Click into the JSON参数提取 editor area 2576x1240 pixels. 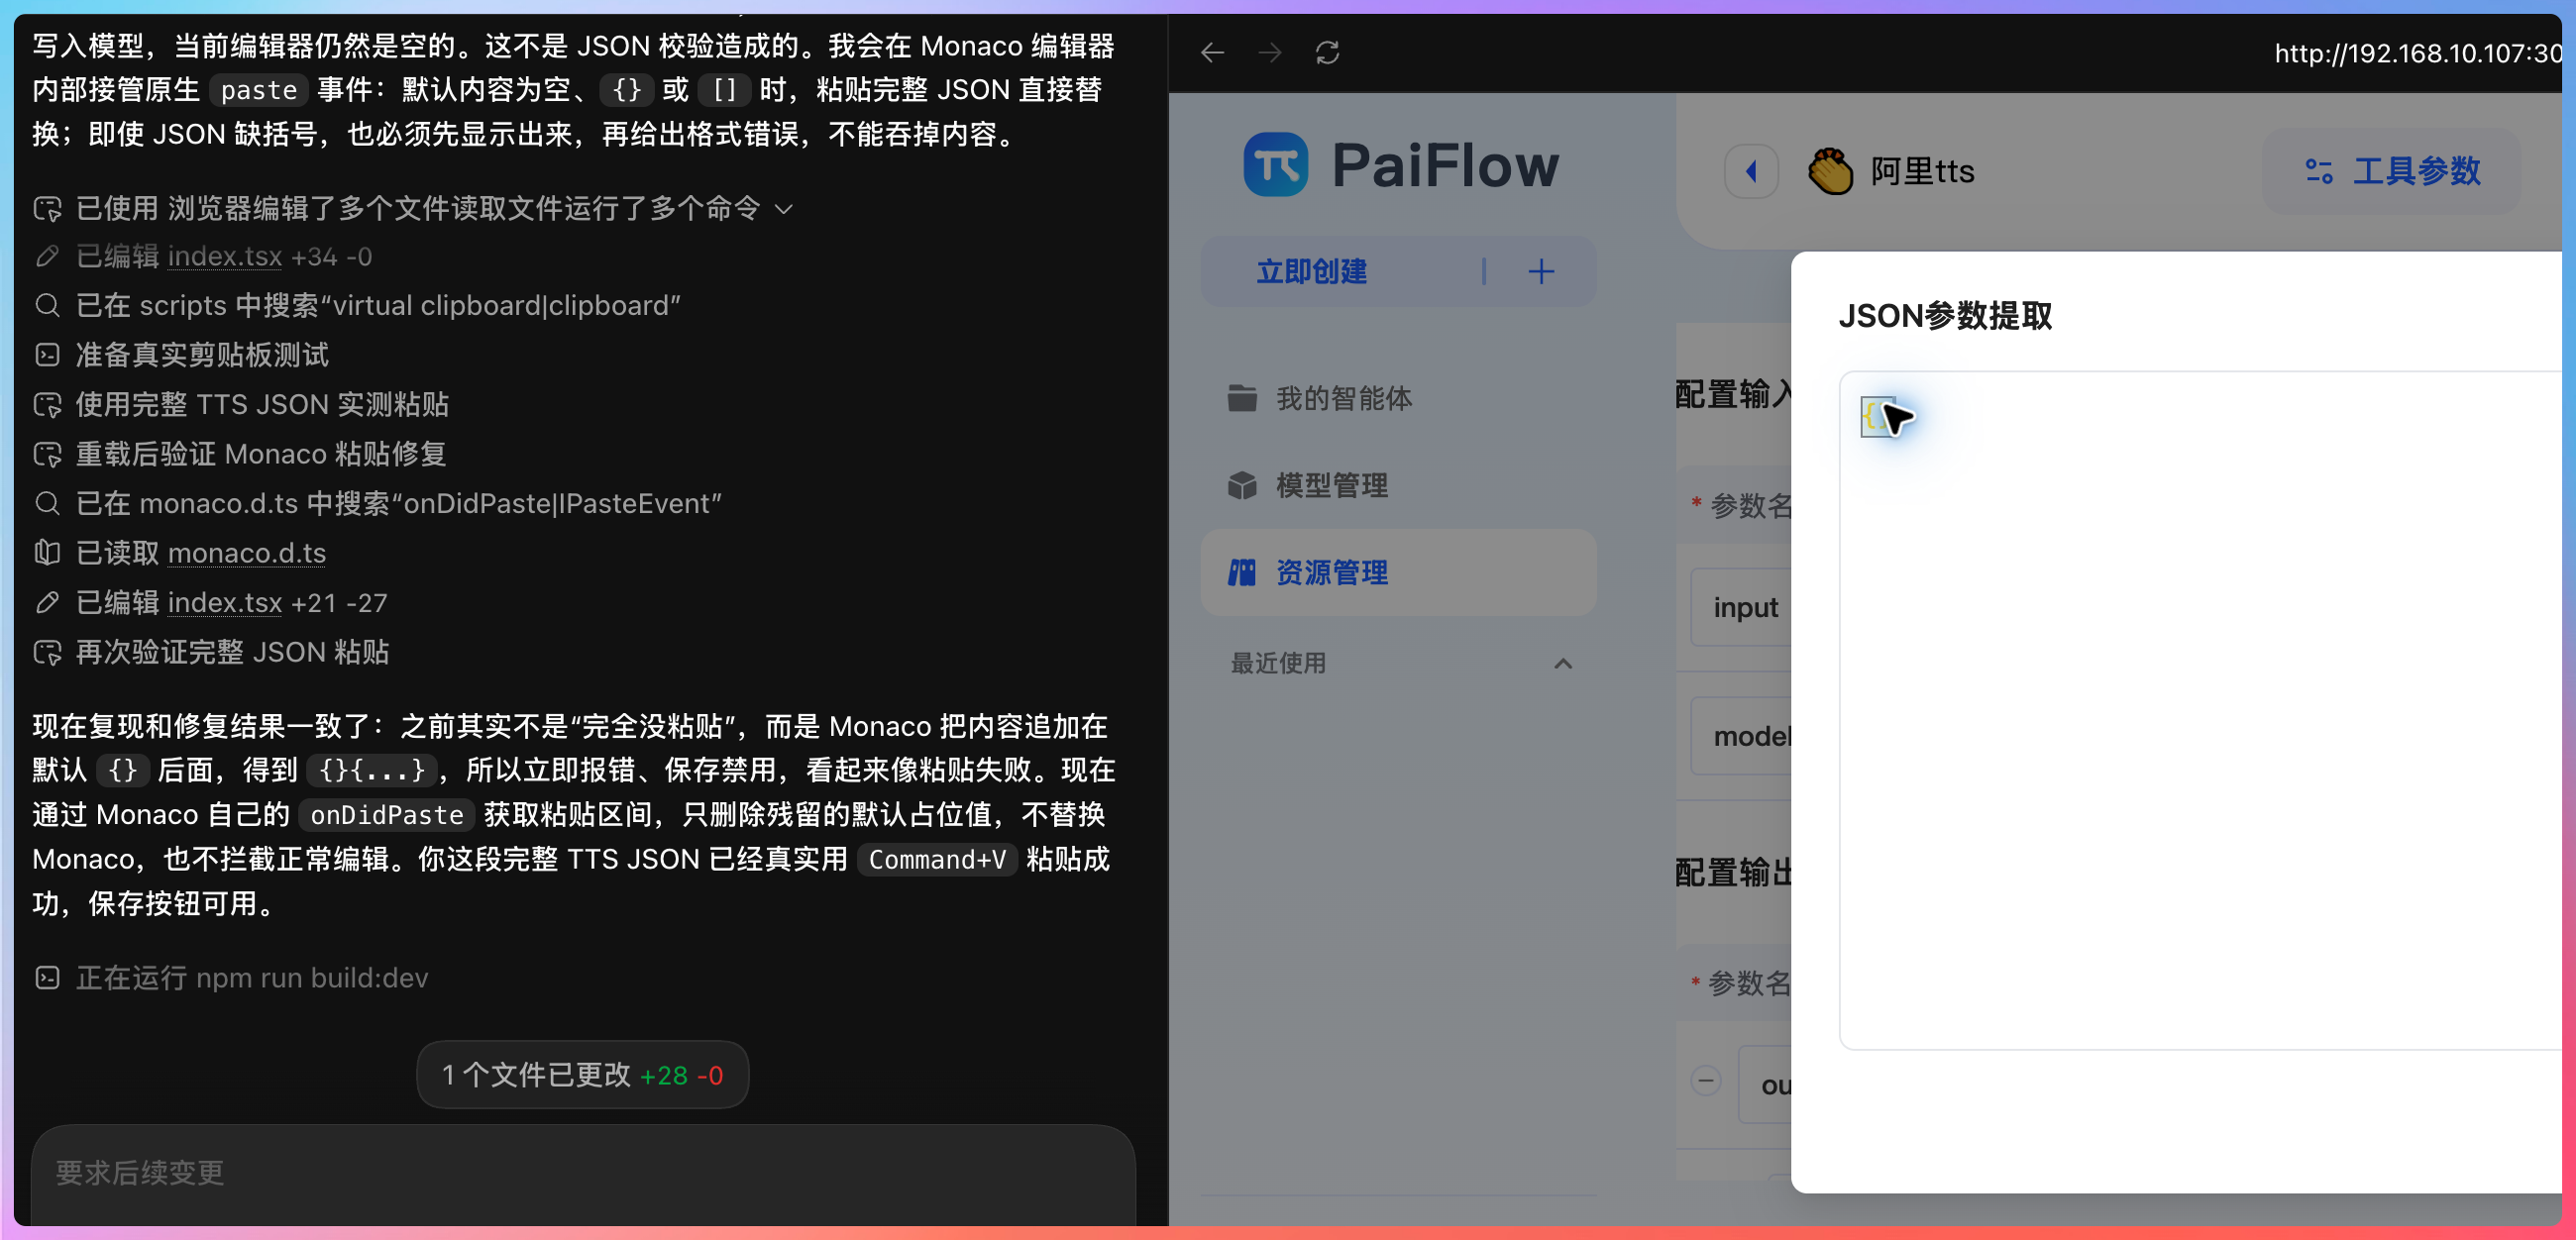pos(2200,710)
